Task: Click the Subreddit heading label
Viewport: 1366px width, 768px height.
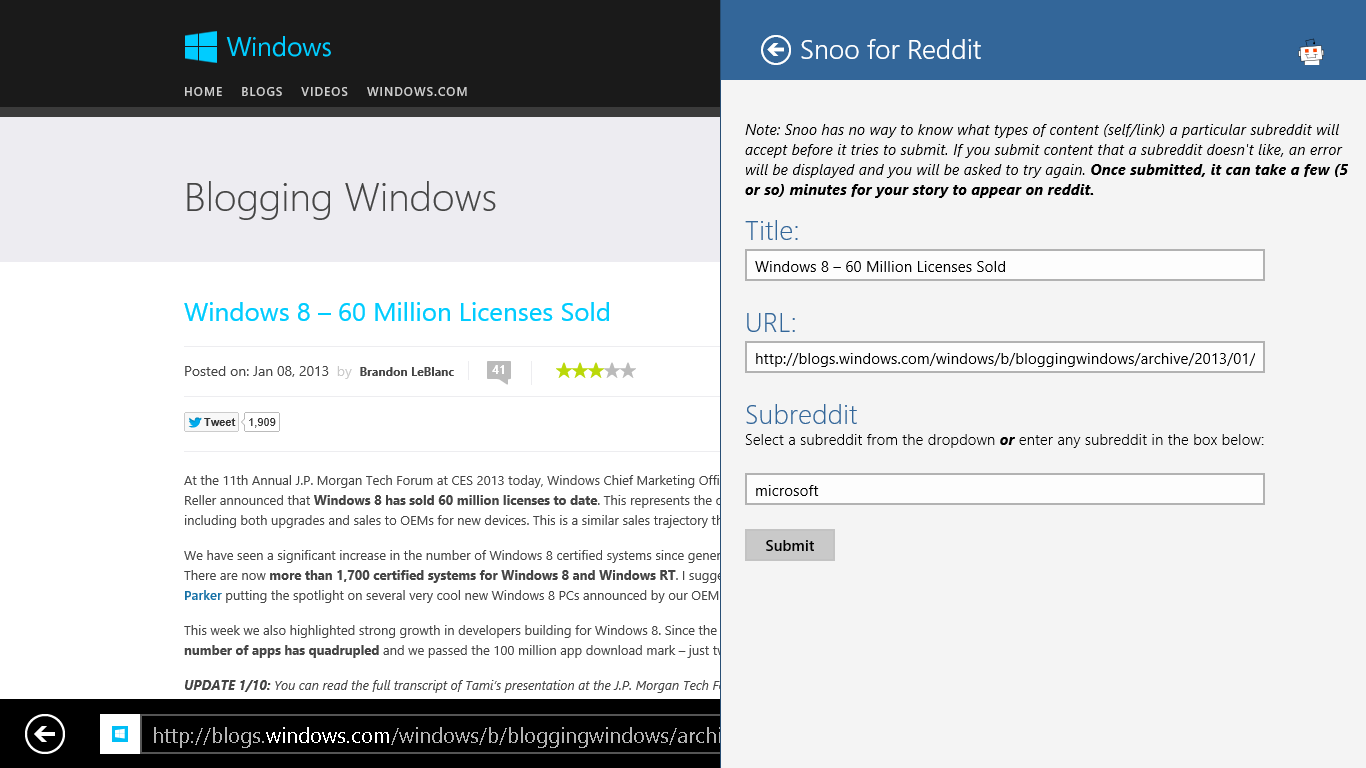Action: click(x=801, y=414)
